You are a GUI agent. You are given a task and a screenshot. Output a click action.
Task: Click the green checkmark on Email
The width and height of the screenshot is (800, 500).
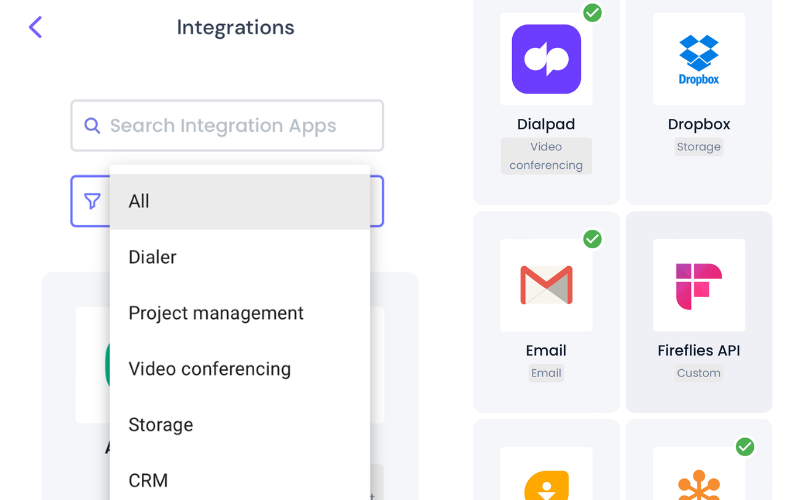[593, 239]
